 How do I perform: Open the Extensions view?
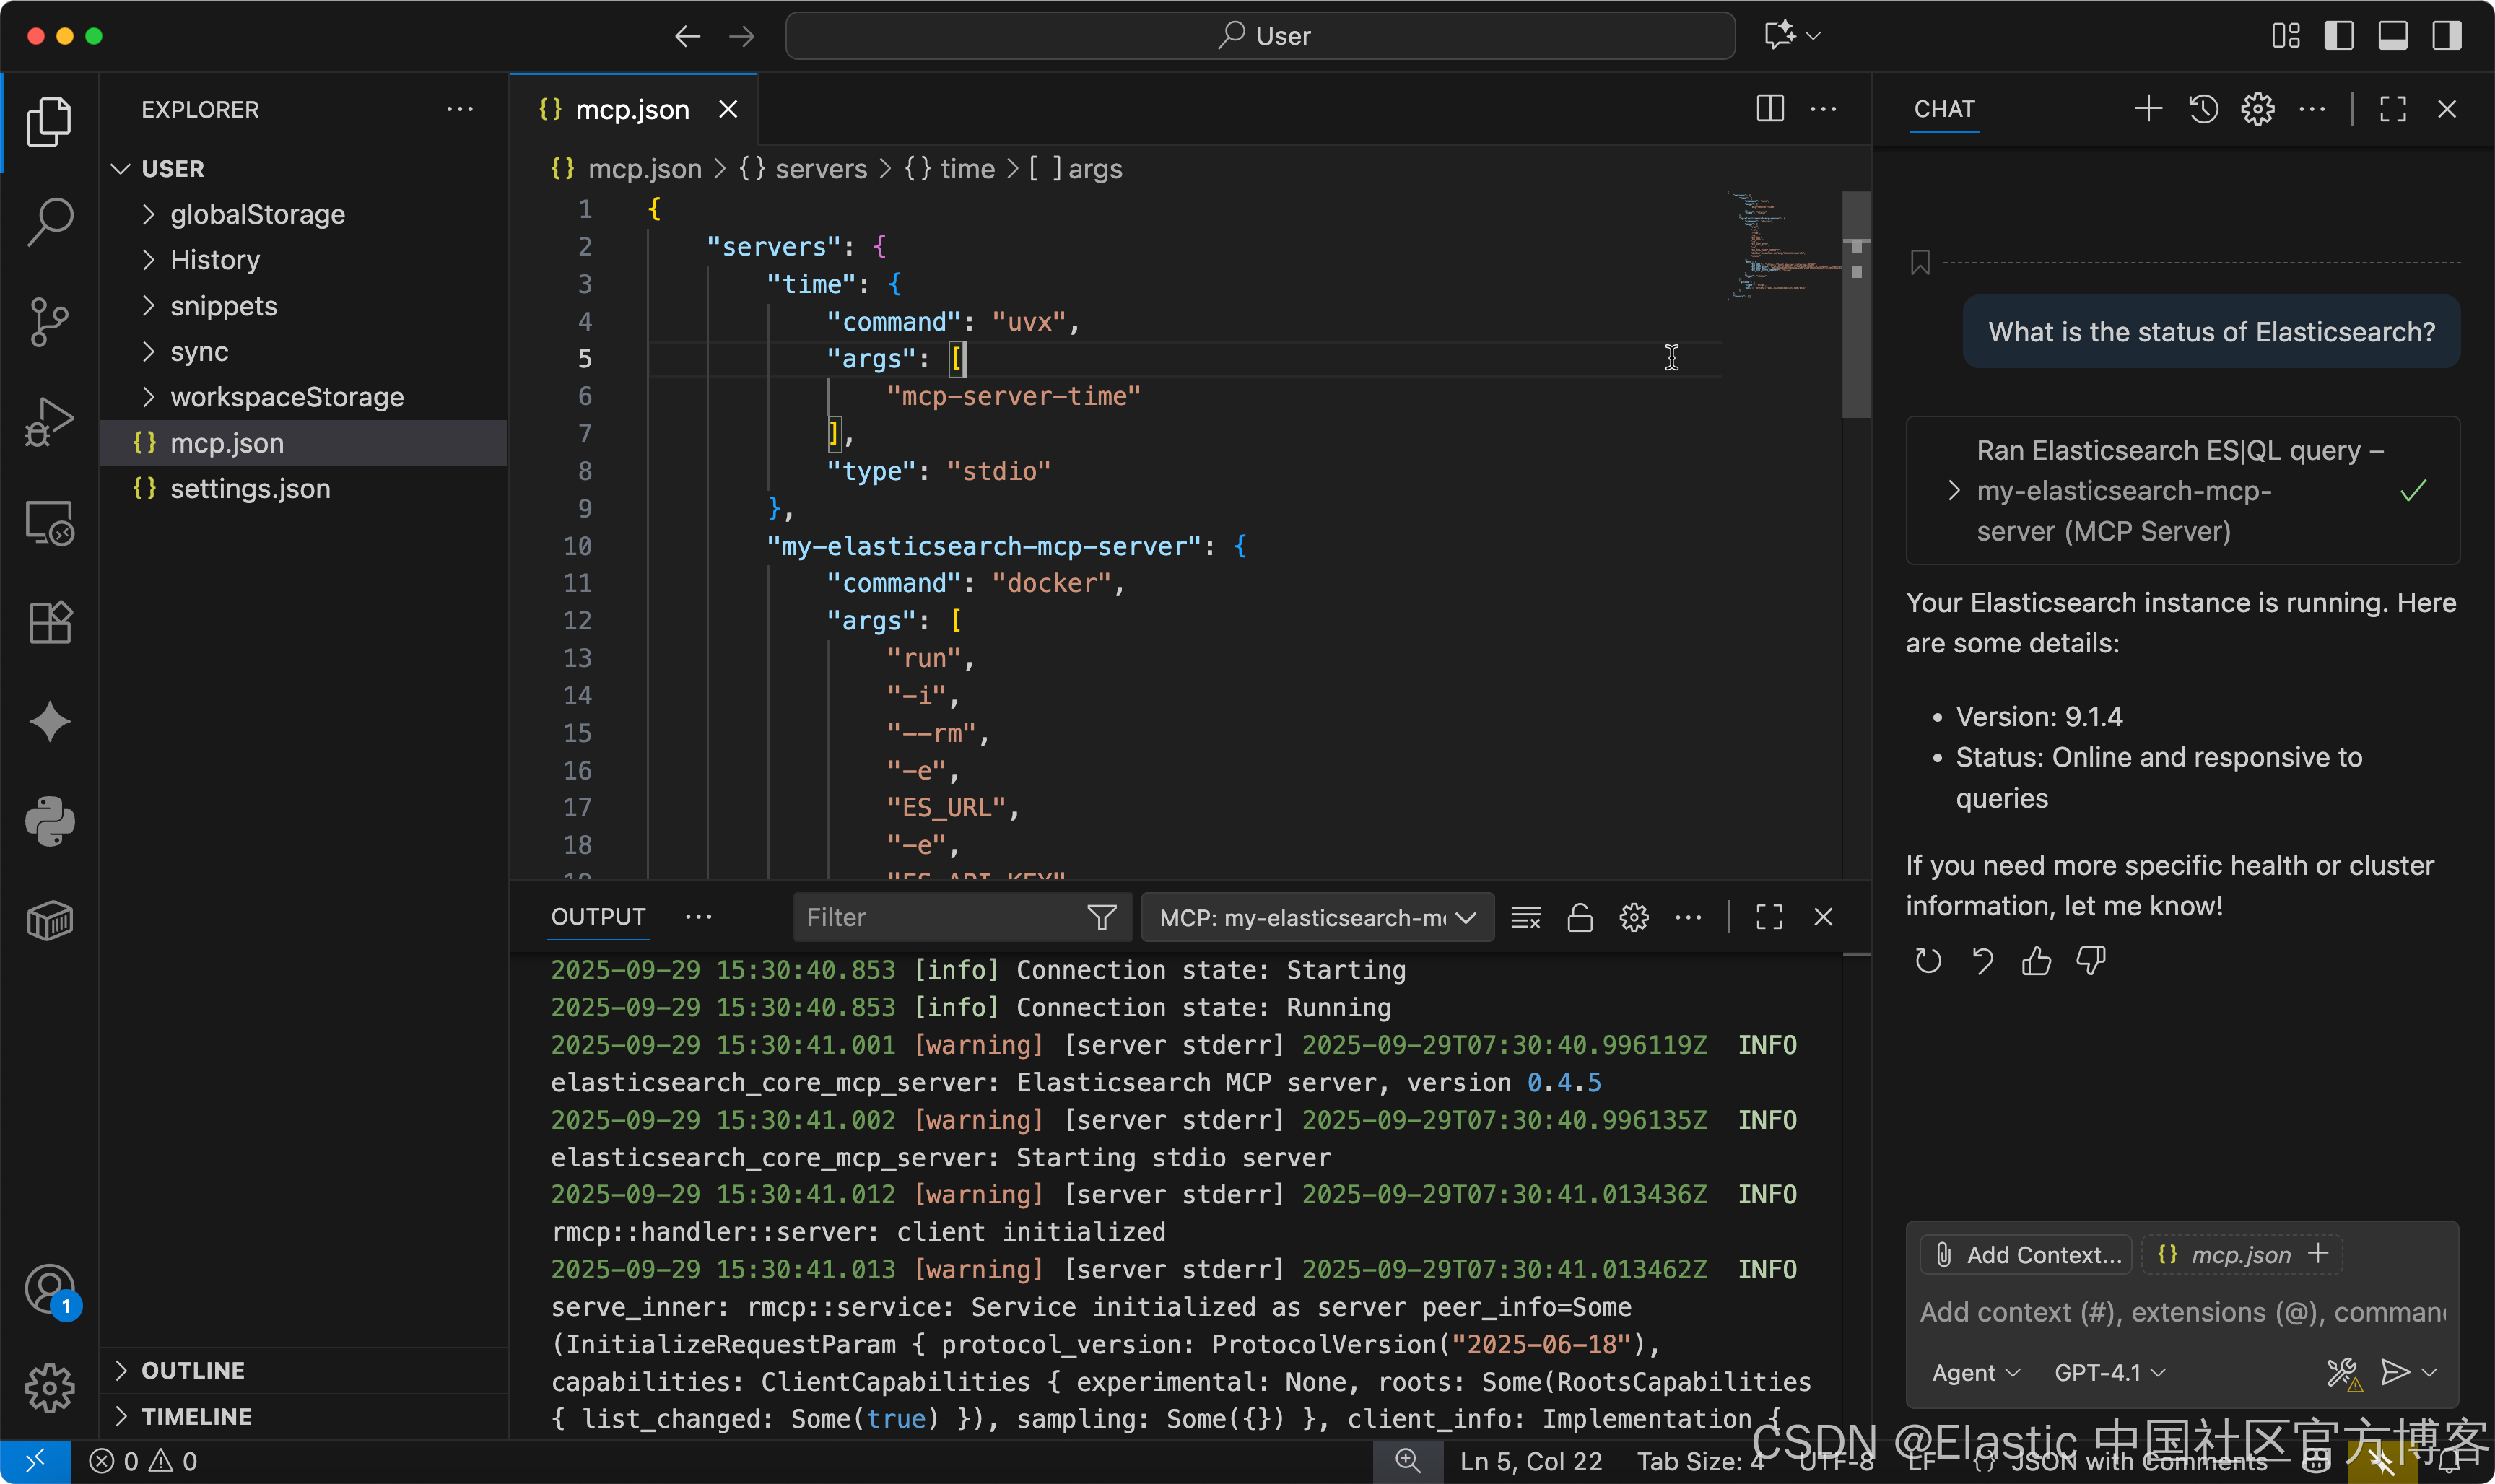[x=49, y=622]
